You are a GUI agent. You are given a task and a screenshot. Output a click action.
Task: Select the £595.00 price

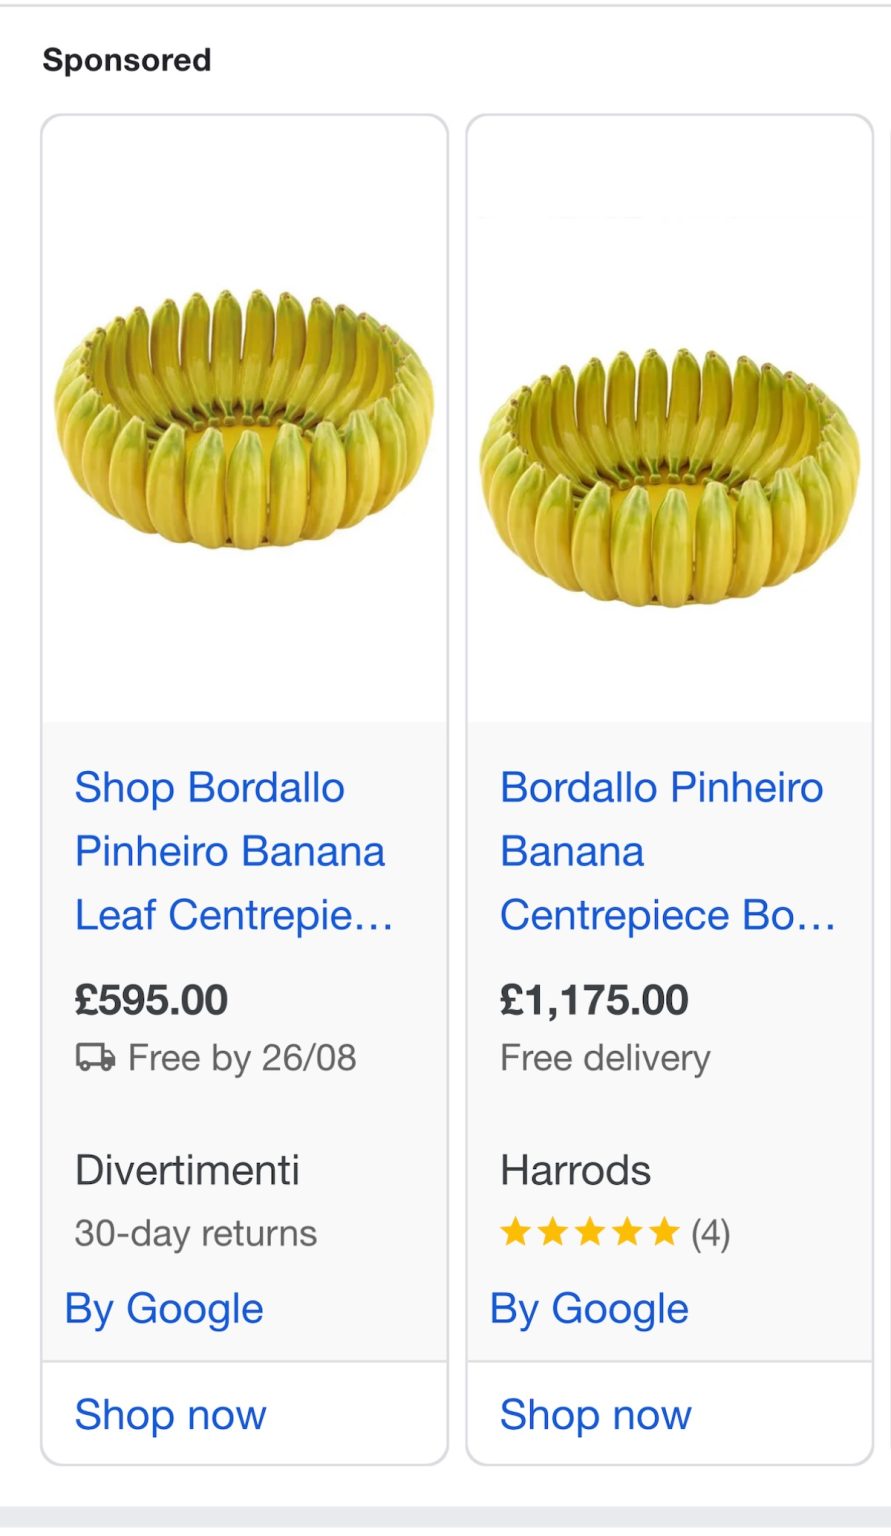click(x=152, y=1000)
